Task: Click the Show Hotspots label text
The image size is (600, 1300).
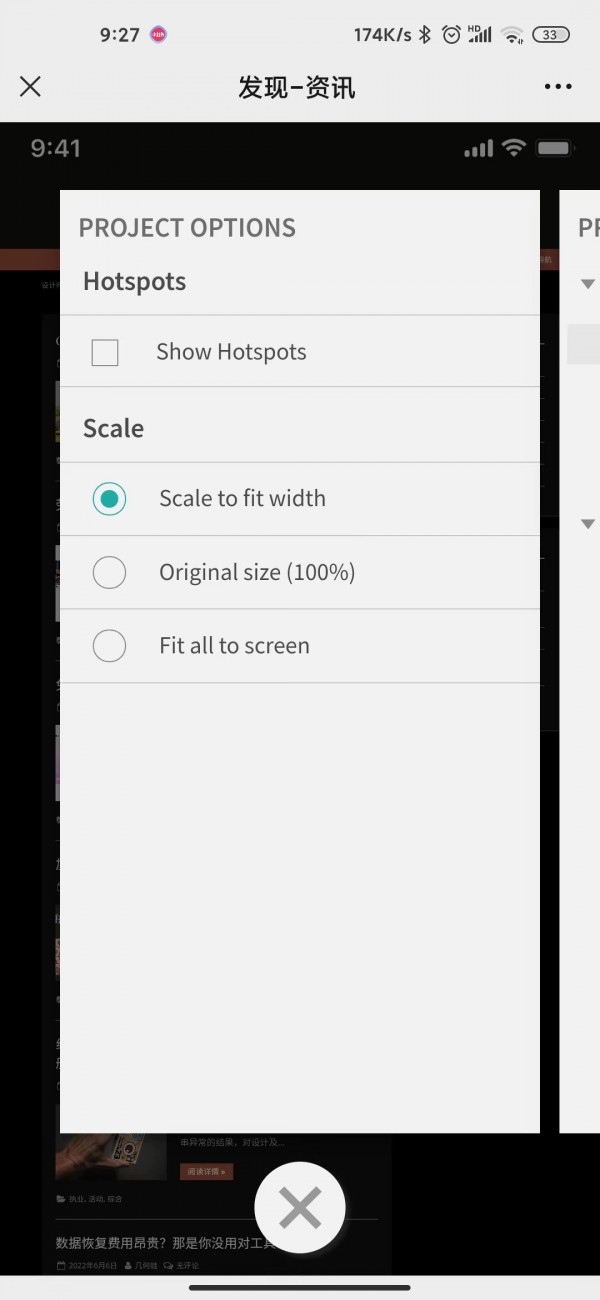Action: 231,352
